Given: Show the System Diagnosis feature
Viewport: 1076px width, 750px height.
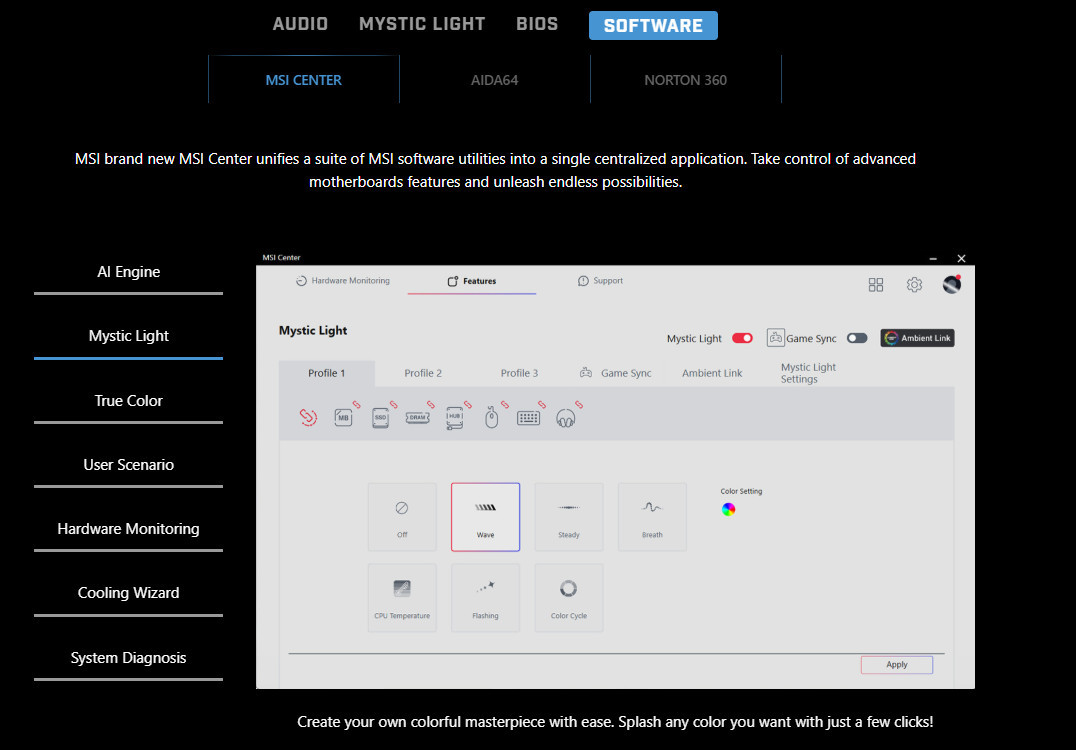Looking at the screenshot, I should click(128, 658).
